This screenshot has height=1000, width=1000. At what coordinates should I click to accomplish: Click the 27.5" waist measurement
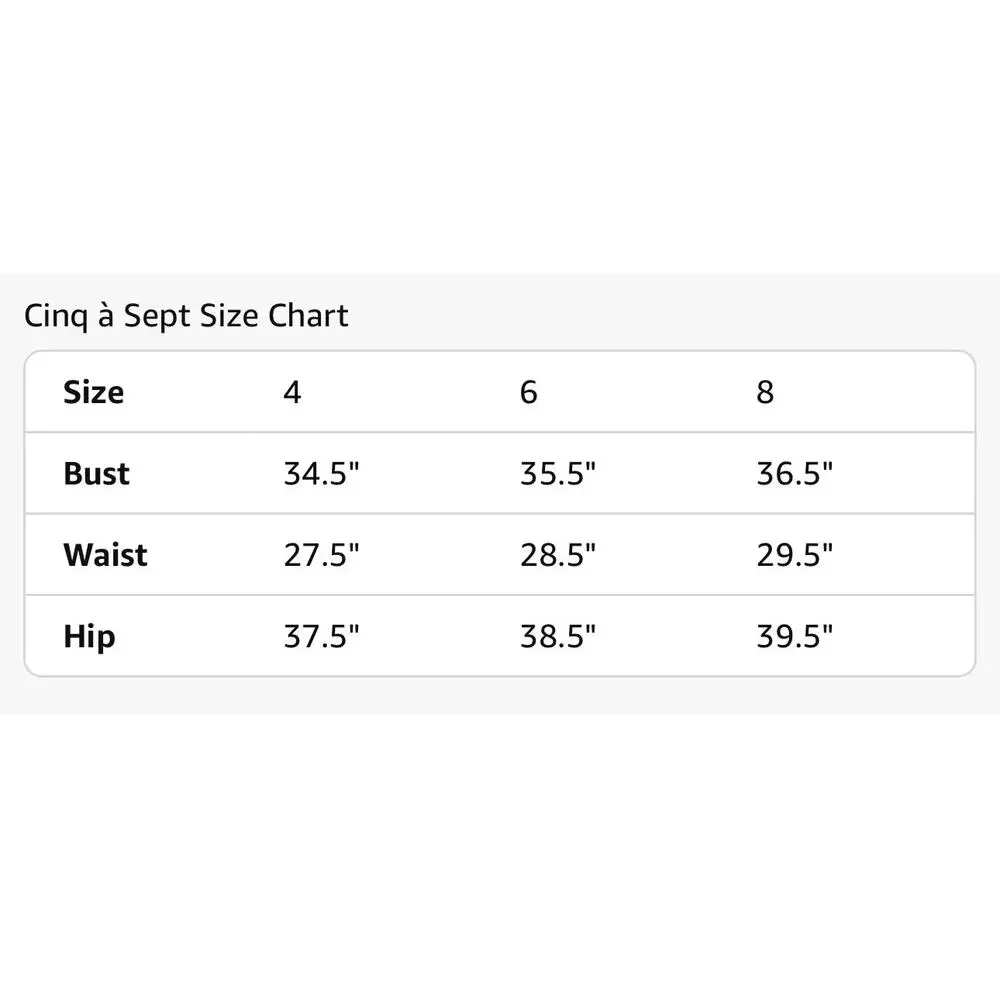click(321, 554)
